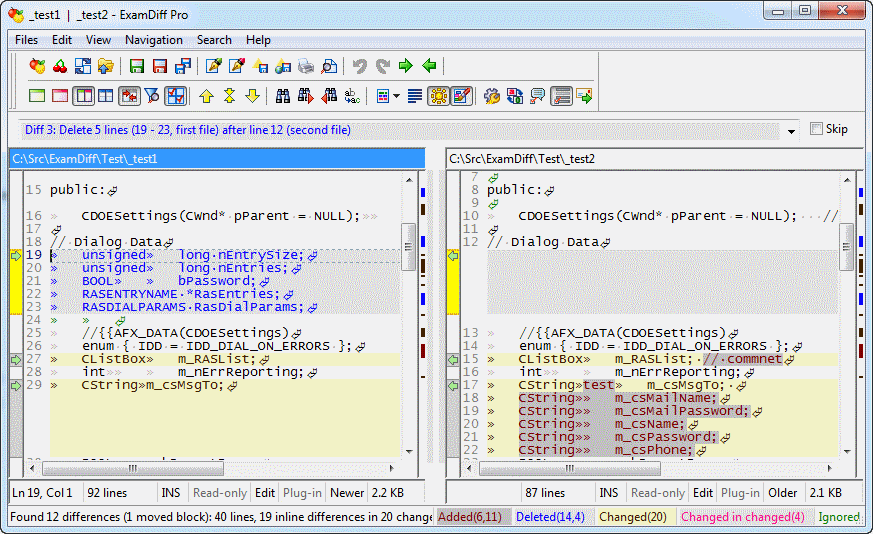The height and width of the screenshot is (534, 873).
Task: Click the save both files icon
Action: pyautogui.click(x=183, y=66)
